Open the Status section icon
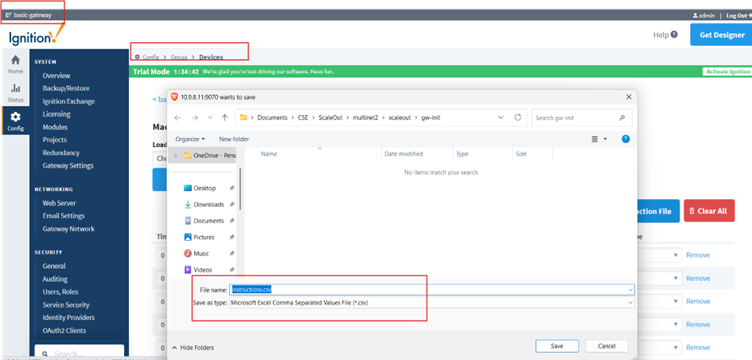 point(15,88)
